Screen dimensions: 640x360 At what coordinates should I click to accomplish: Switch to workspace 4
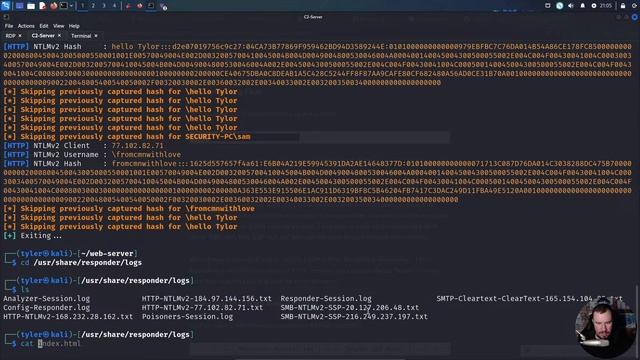114,6
